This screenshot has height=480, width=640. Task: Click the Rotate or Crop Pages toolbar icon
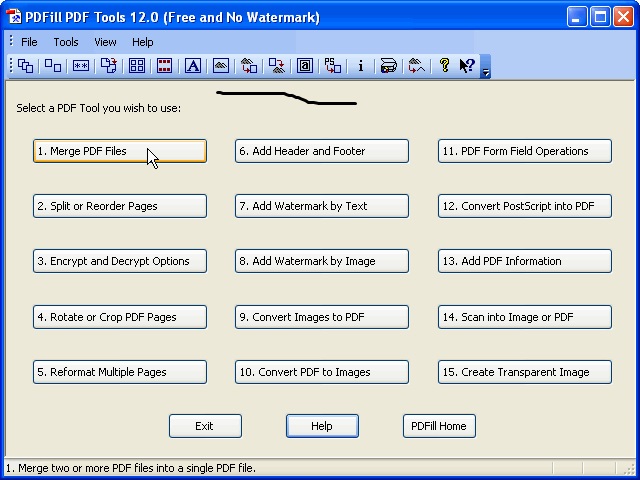[x=109, y=65]
